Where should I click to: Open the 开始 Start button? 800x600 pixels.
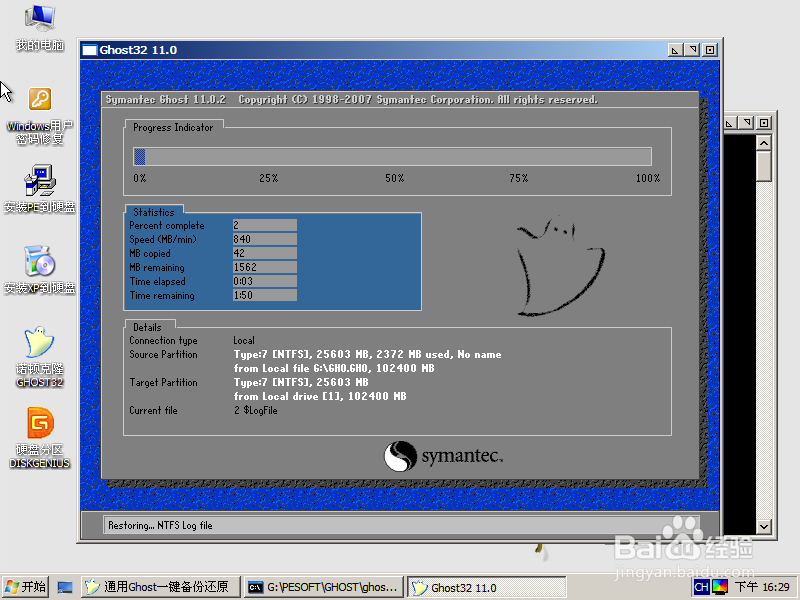pos(25,587)
